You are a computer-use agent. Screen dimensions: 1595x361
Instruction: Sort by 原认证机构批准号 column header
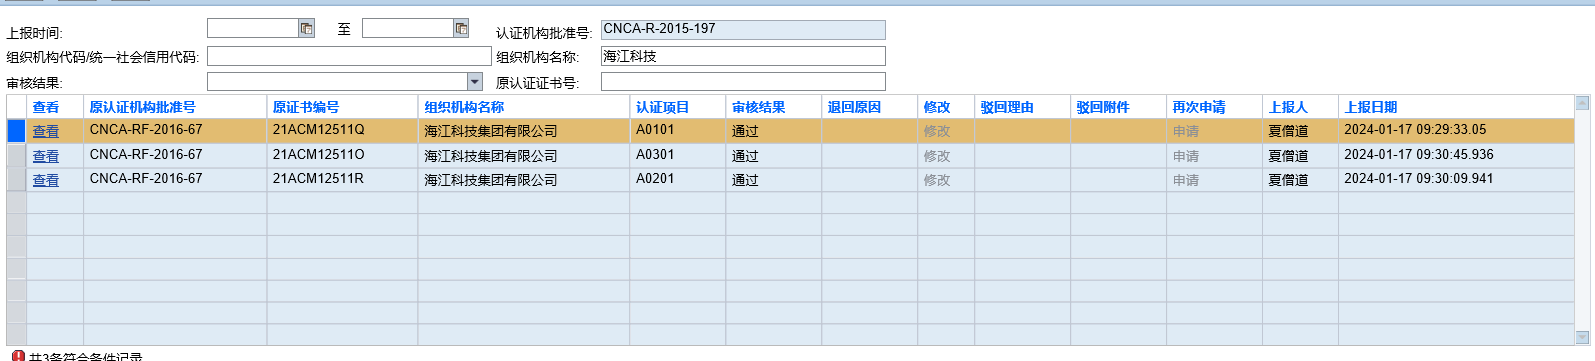(x=142, y=107)
